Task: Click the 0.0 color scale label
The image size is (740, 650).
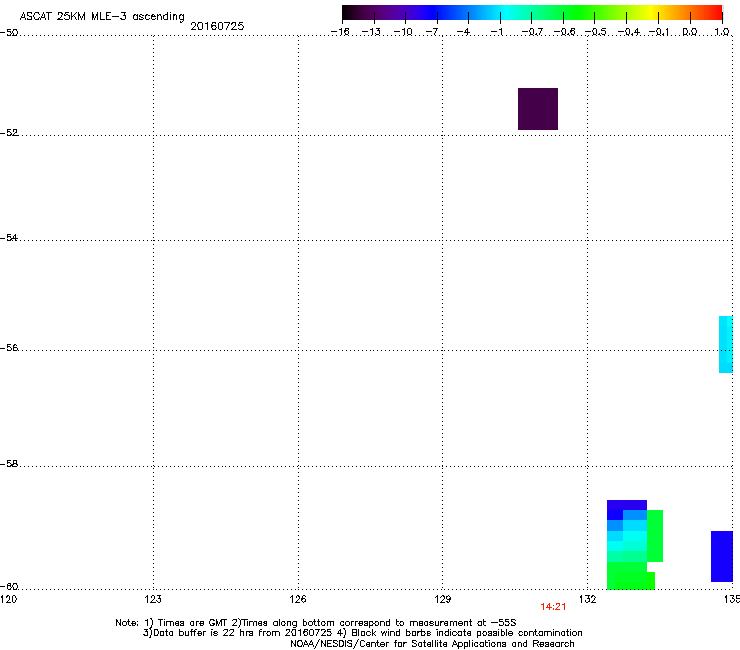Action: (690, 32)
